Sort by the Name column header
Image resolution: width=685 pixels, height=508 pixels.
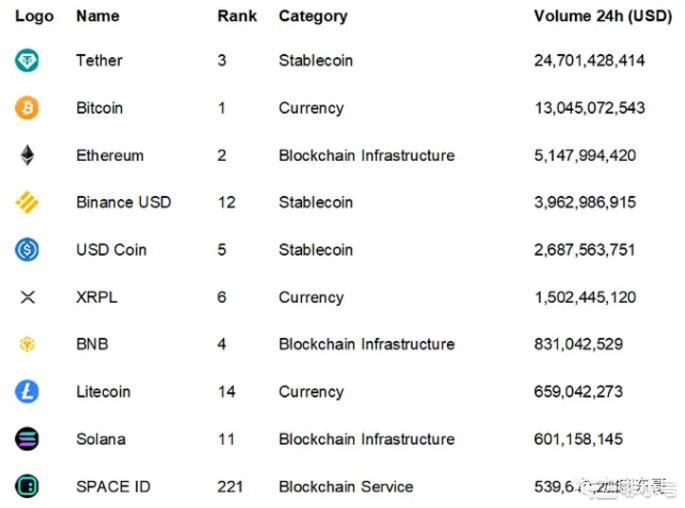tap(97, 16)
